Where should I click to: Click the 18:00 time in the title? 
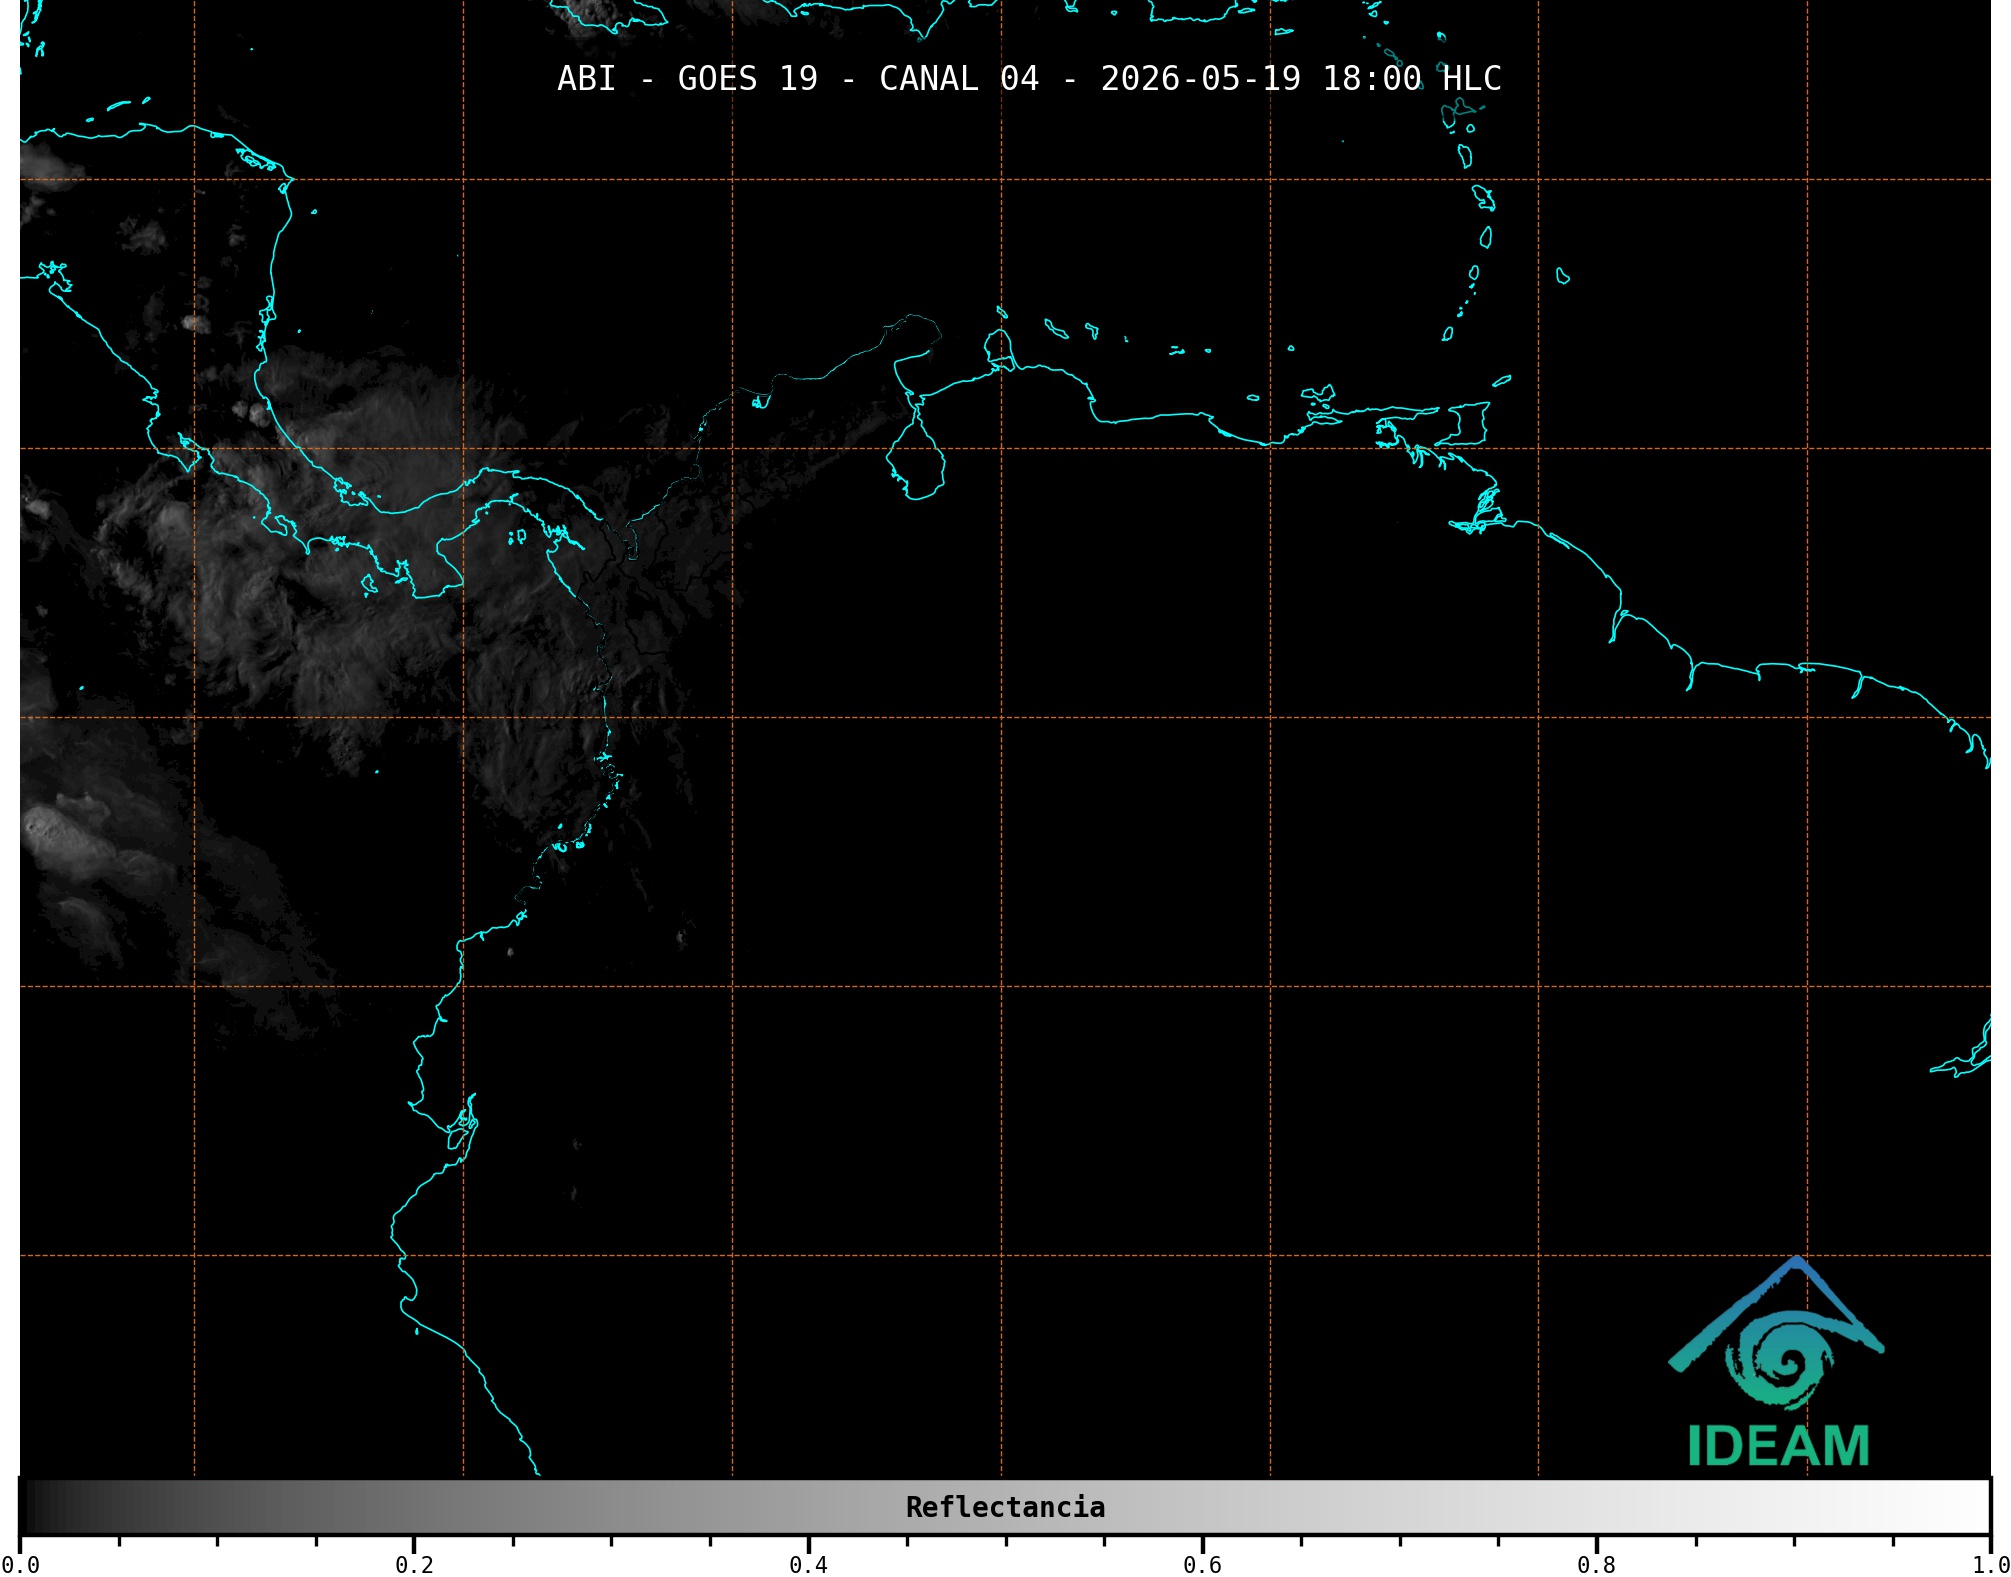click(x=1372, y=78)
